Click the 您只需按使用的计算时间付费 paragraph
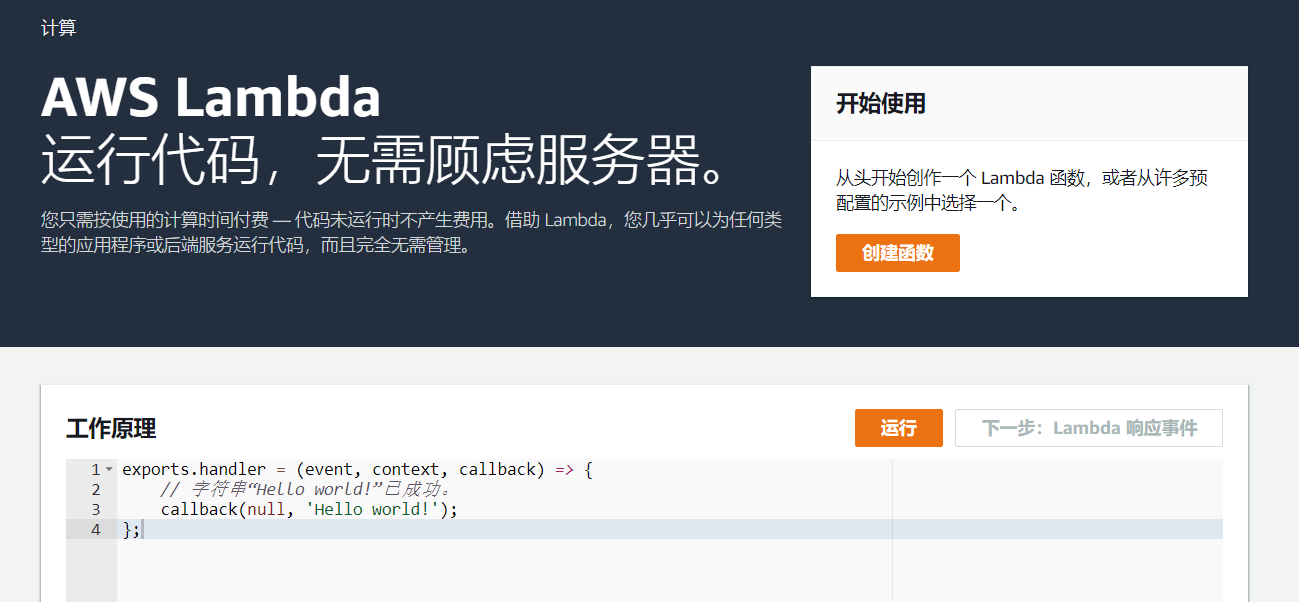Viewport: 1299px width, 602px height. pyautogui.click(x=410, y=232)
